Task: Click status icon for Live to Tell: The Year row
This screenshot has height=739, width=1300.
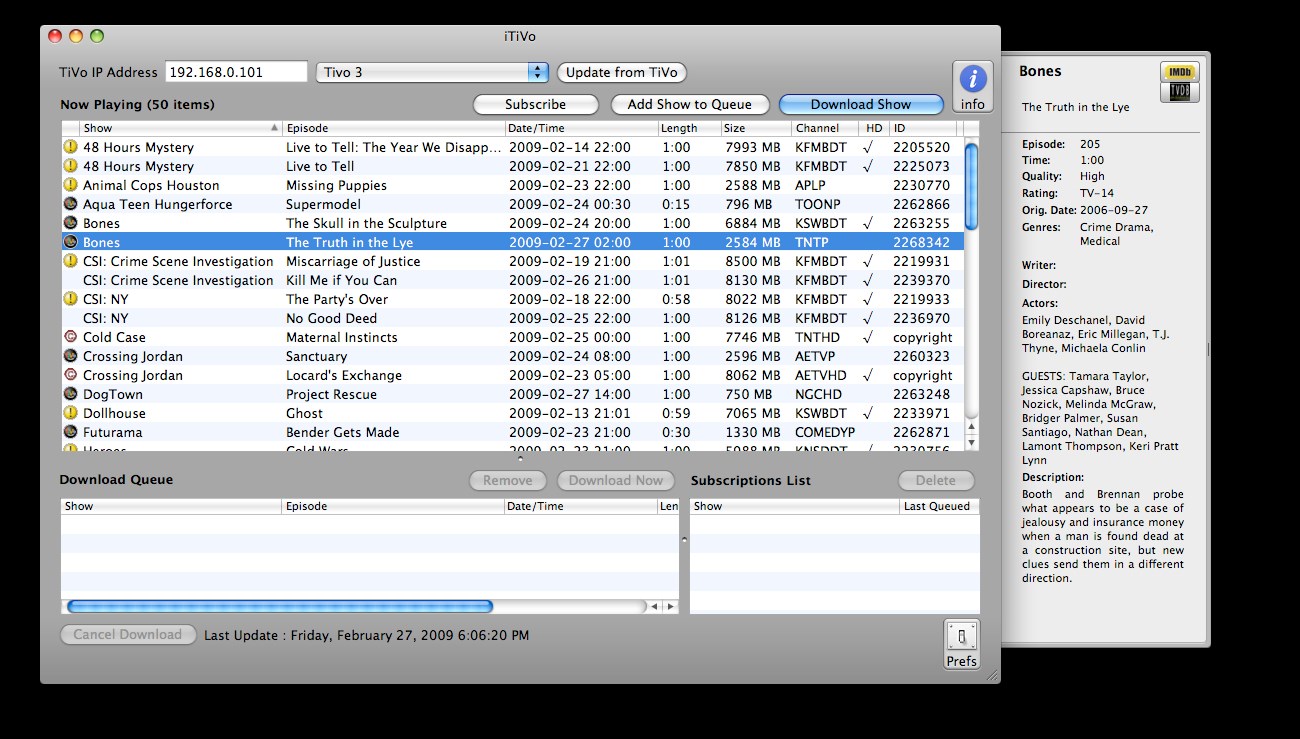Action: click(x=71, y=147)
